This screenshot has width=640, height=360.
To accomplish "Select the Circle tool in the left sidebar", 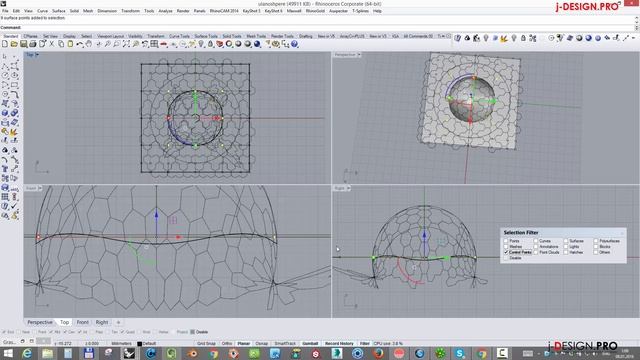I will point(5,76).
